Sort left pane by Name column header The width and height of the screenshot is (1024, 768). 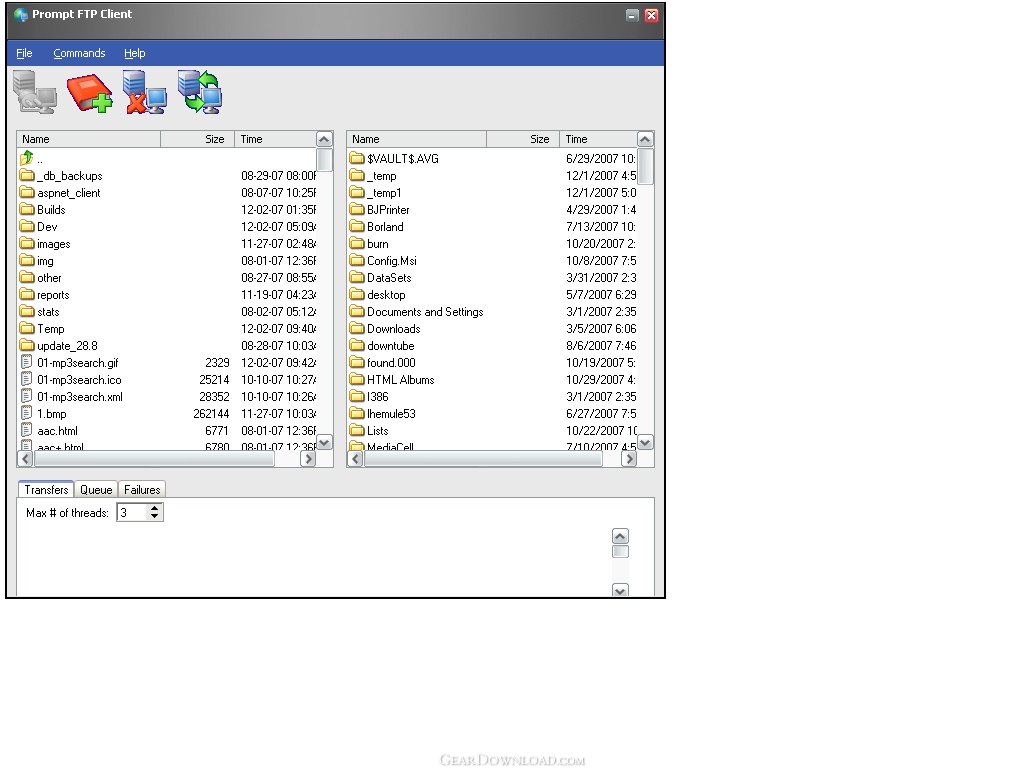[x=89, y=139]
